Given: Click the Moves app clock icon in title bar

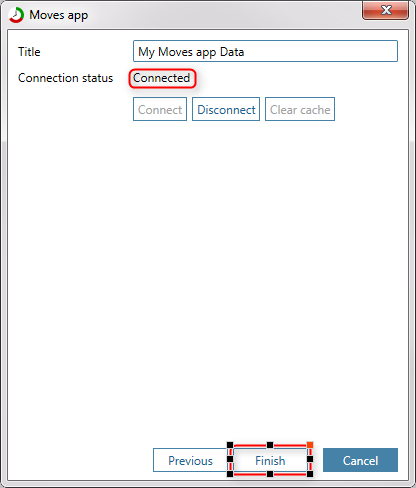Looking at the screenshot, I should (16, 15).
